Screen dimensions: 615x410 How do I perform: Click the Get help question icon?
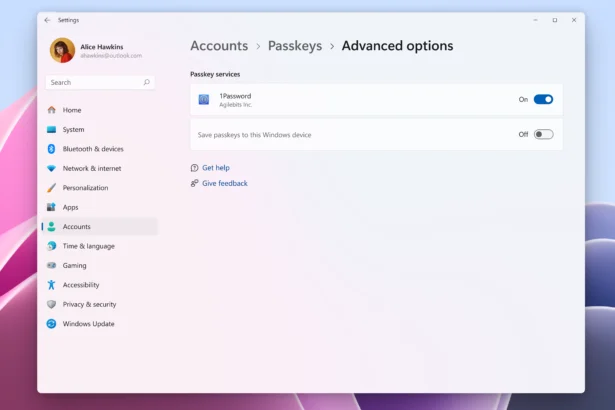click(194, 168)
